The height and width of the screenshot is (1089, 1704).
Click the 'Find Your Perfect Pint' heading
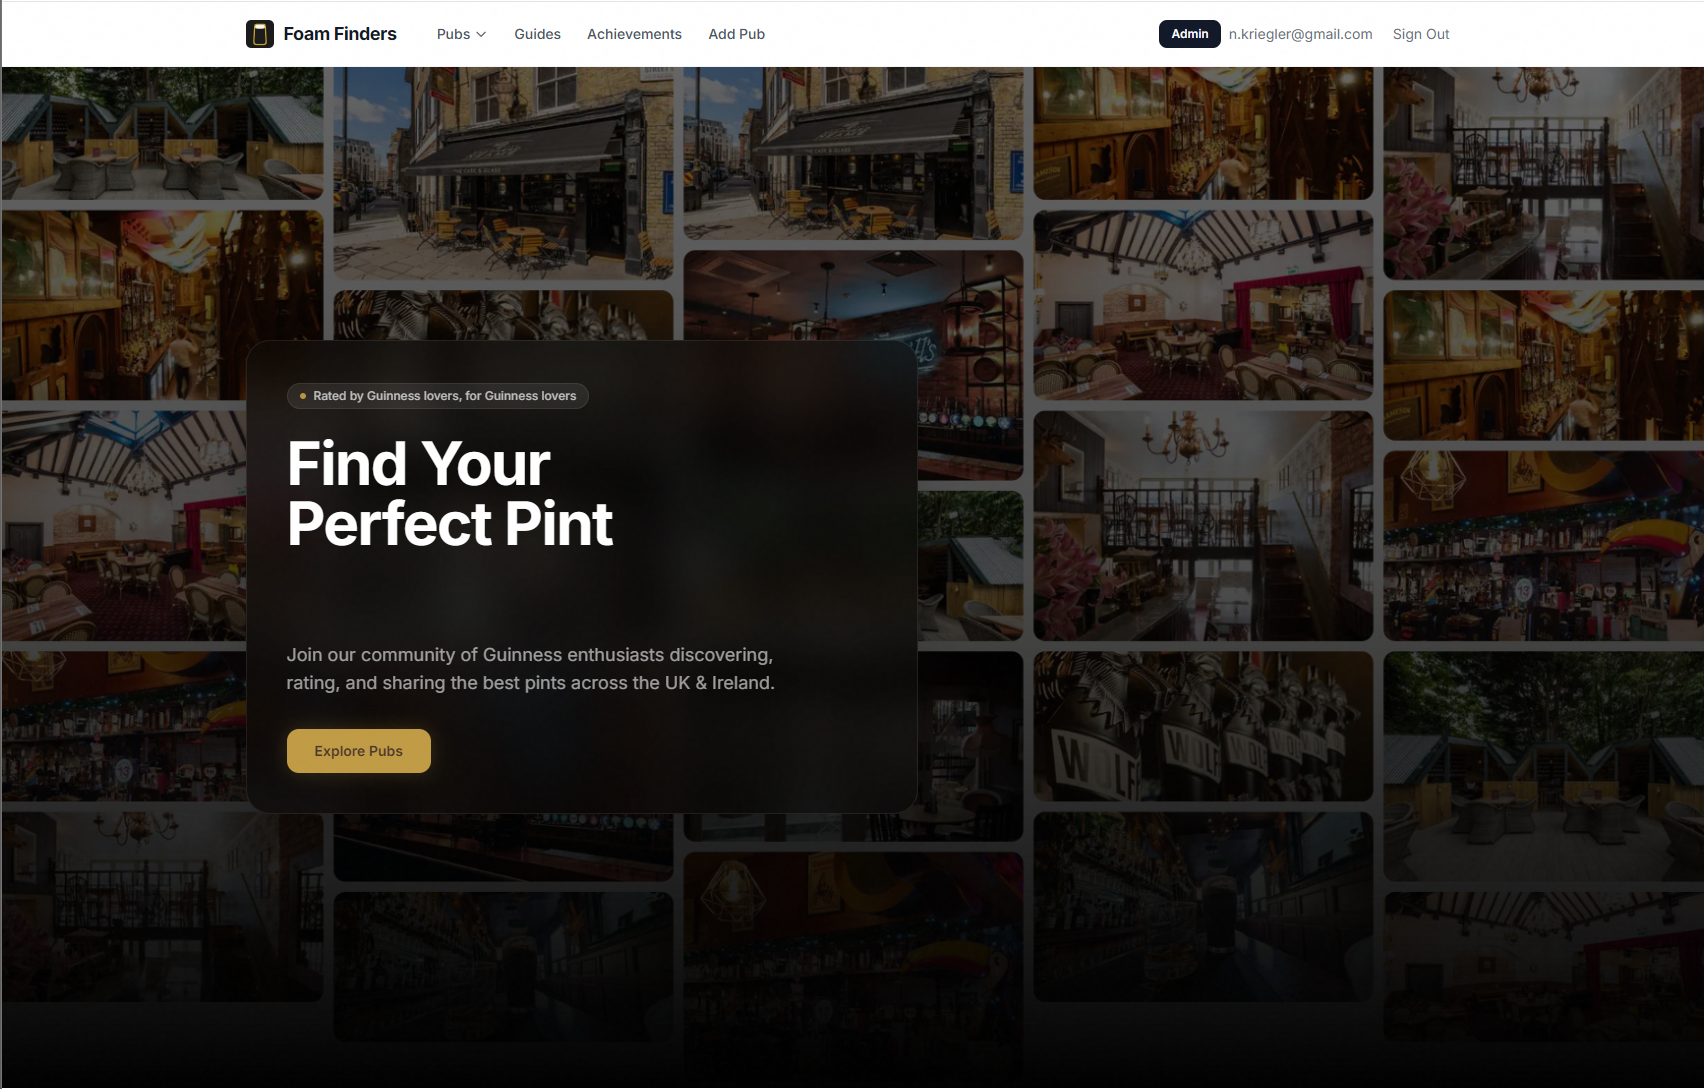449,494
